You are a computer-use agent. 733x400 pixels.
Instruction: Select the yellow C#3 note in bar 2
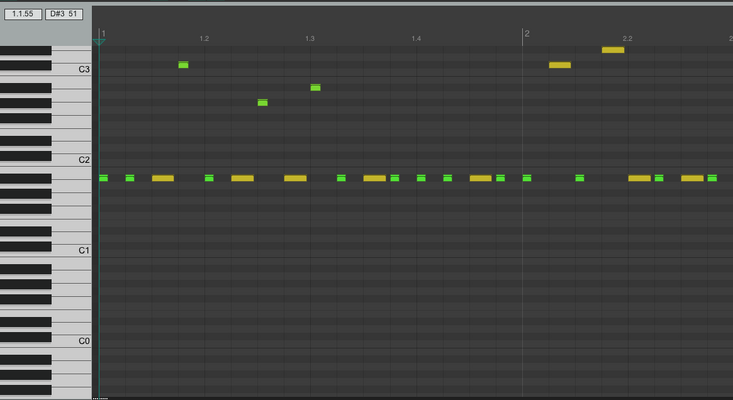tap(560, 65)
